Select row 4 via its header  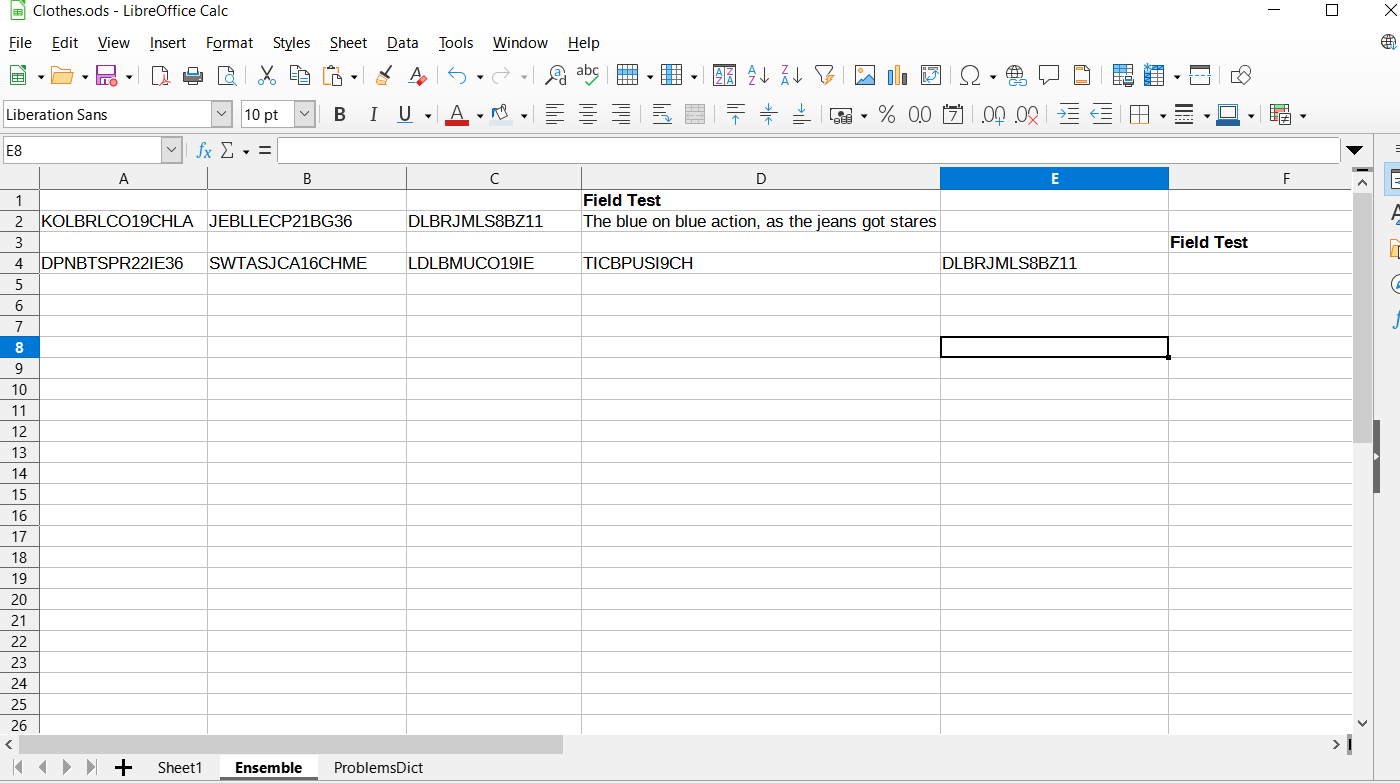click(19, 263)
